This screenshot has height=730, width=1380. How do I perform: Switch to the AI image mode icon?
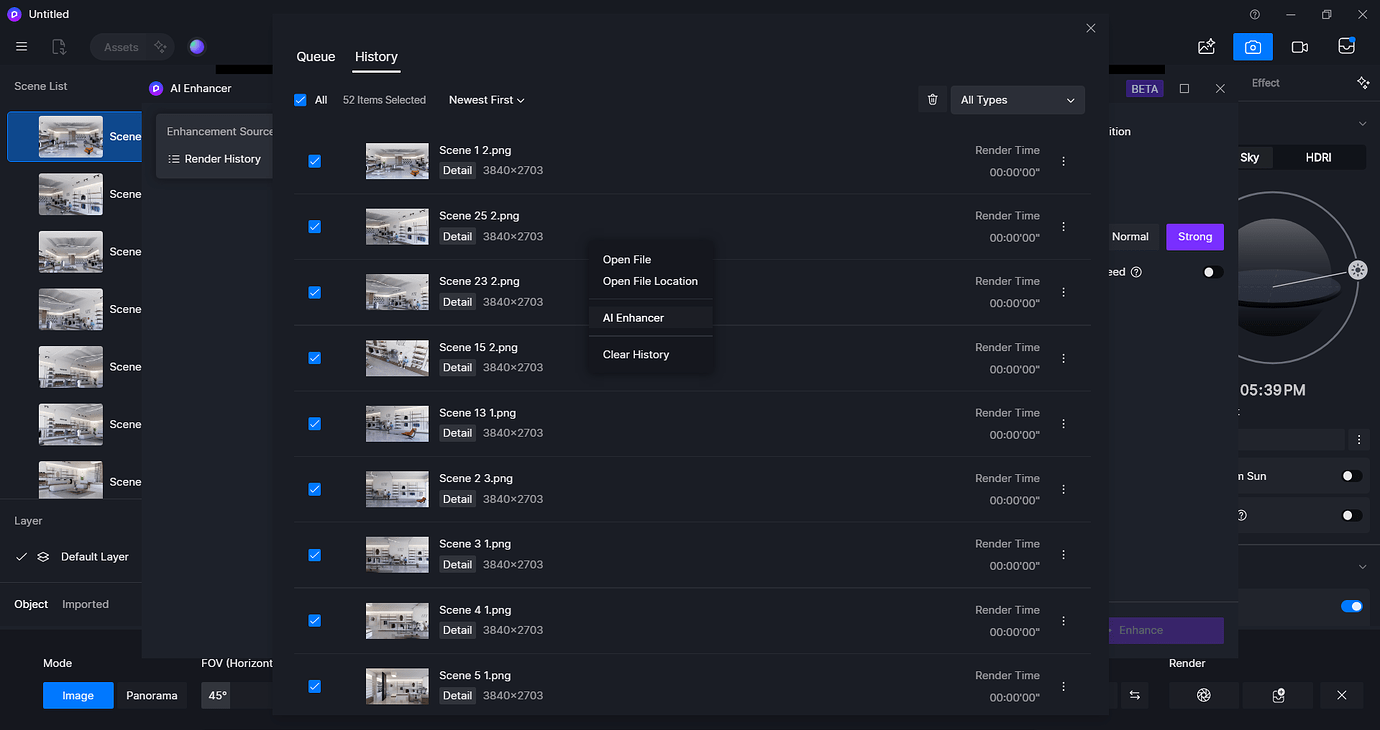(x=1207, y=47)
